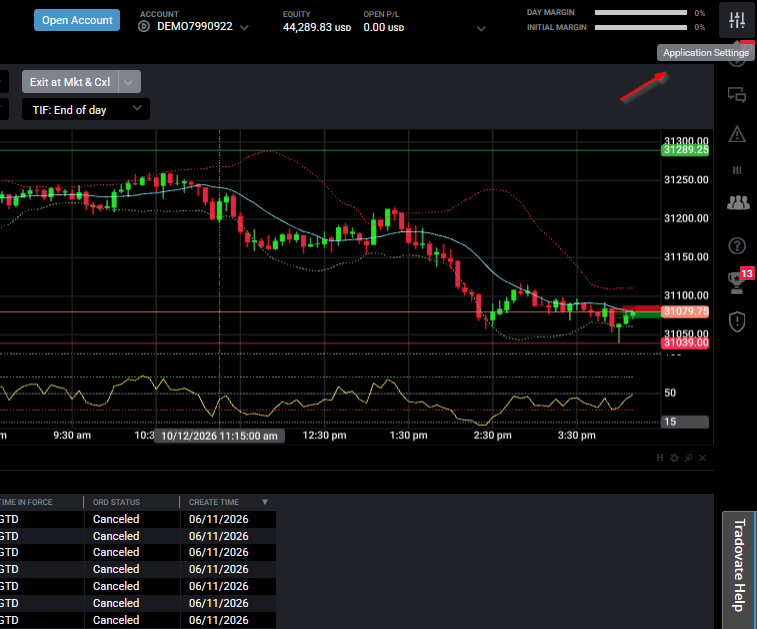The image size is (757, 629).
Task: Click the 31250.00 price axis label
Action: [686, 180]
